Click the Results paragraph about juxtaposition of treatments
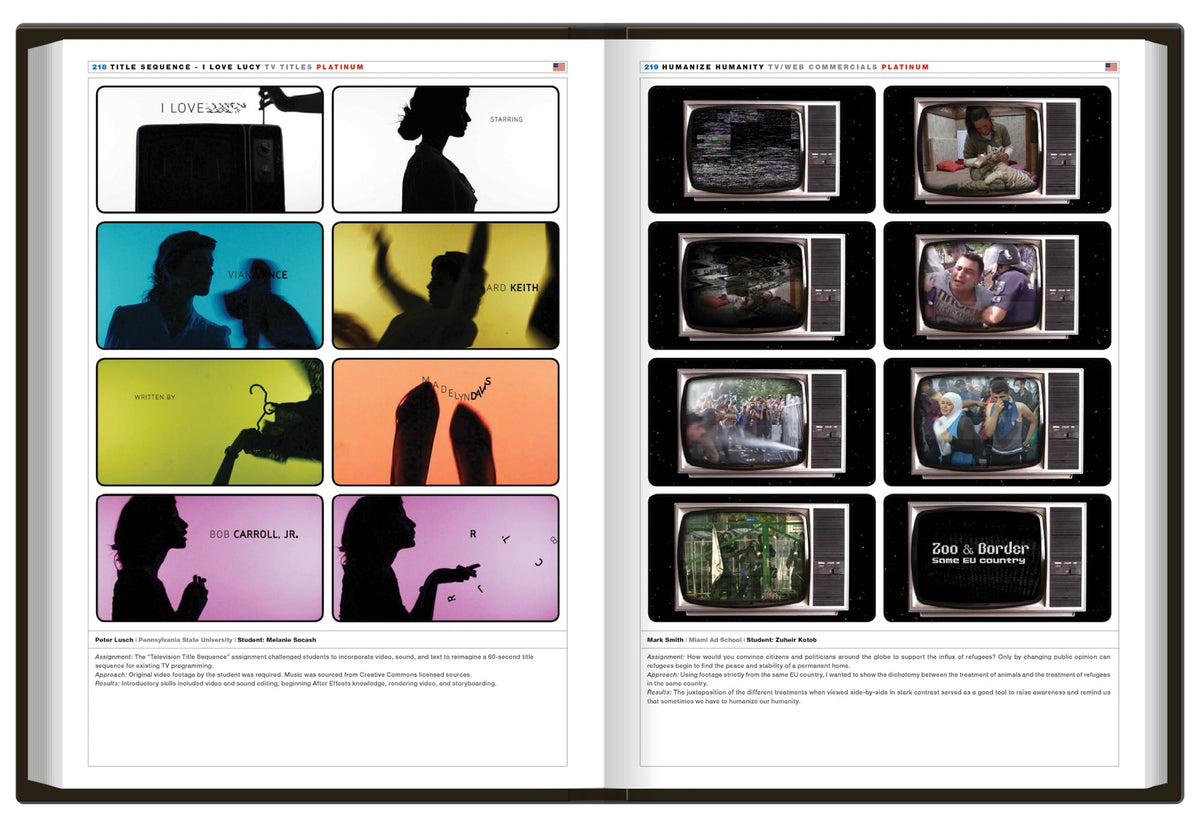 pyautogui.click(x=878, y=696)
